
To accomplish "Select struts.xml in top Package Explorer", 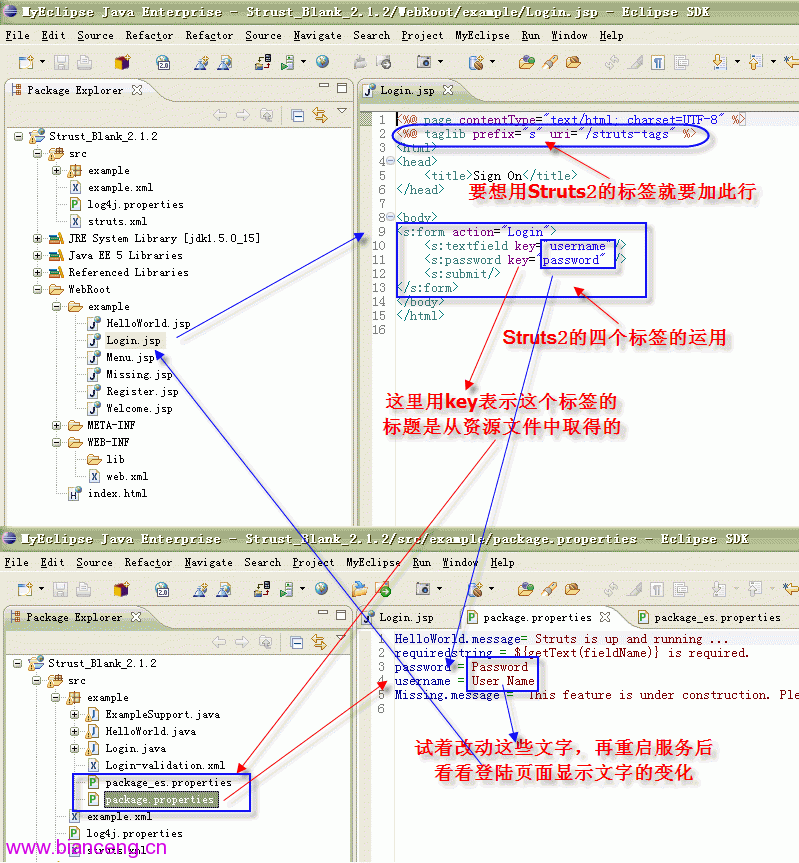I will [117, 222].
